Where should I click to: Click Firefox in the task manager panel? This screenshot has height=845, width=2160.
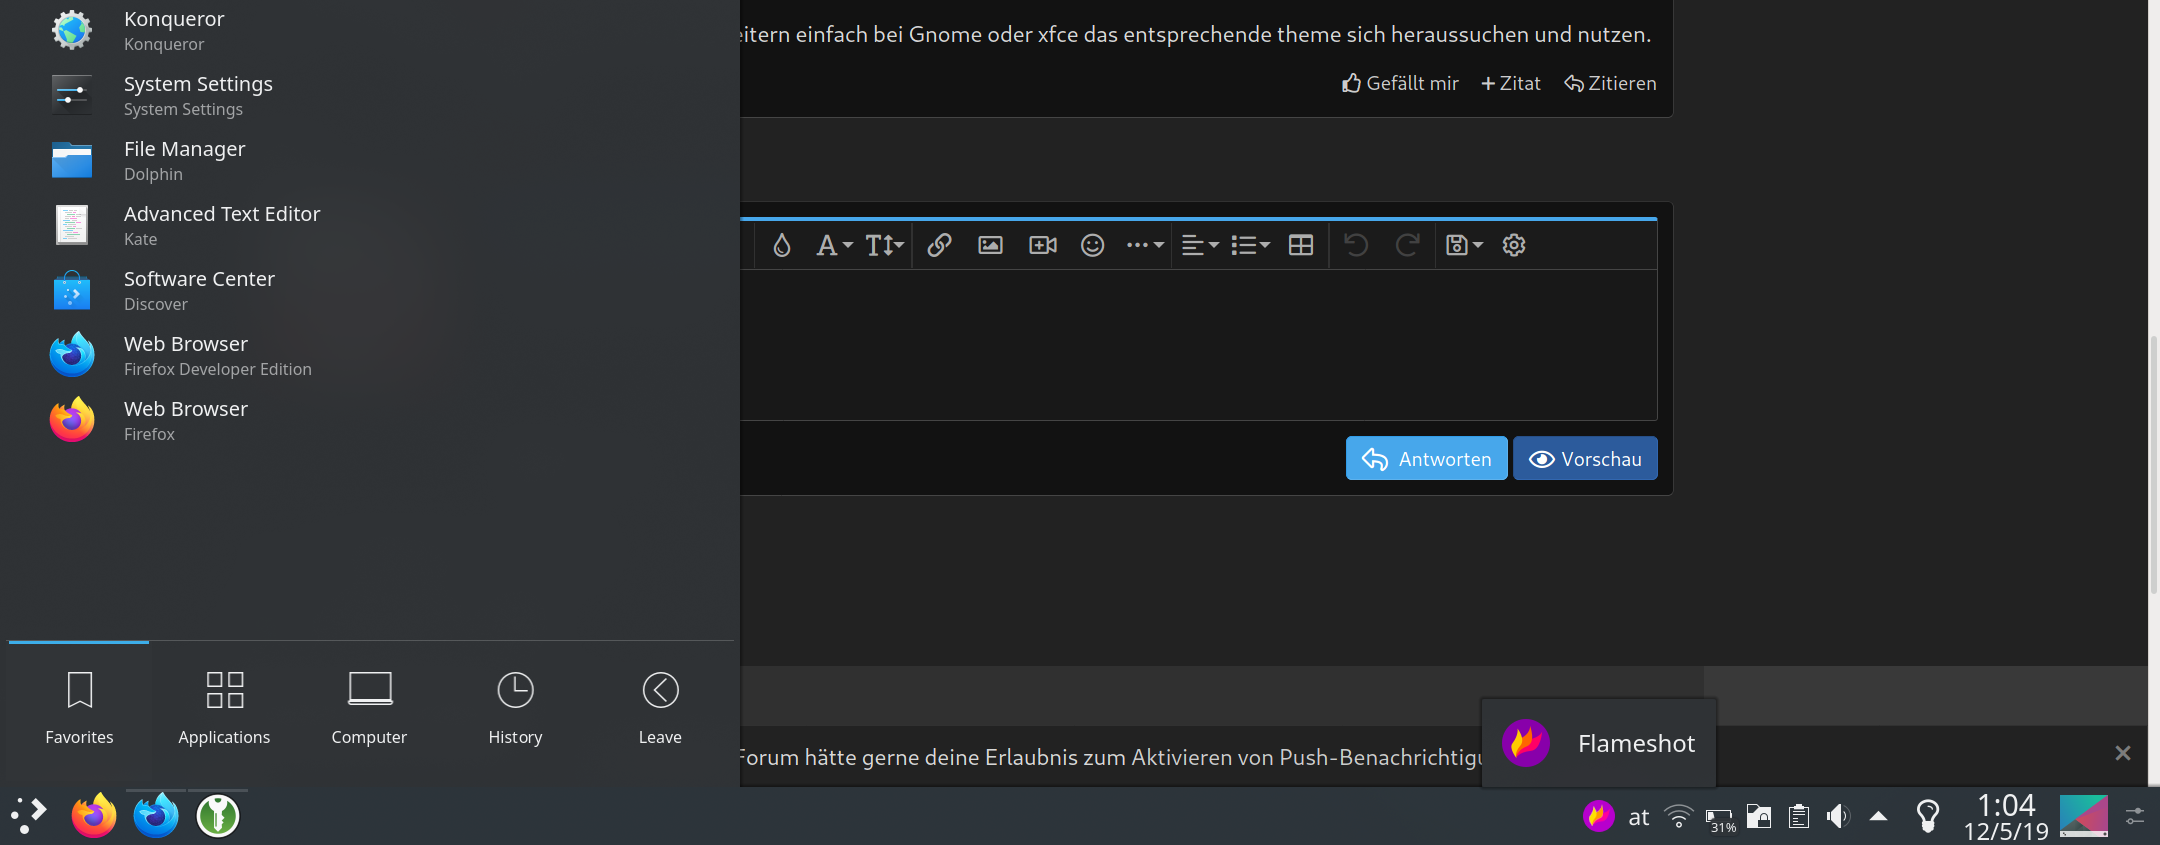click(x=94, y=816)
